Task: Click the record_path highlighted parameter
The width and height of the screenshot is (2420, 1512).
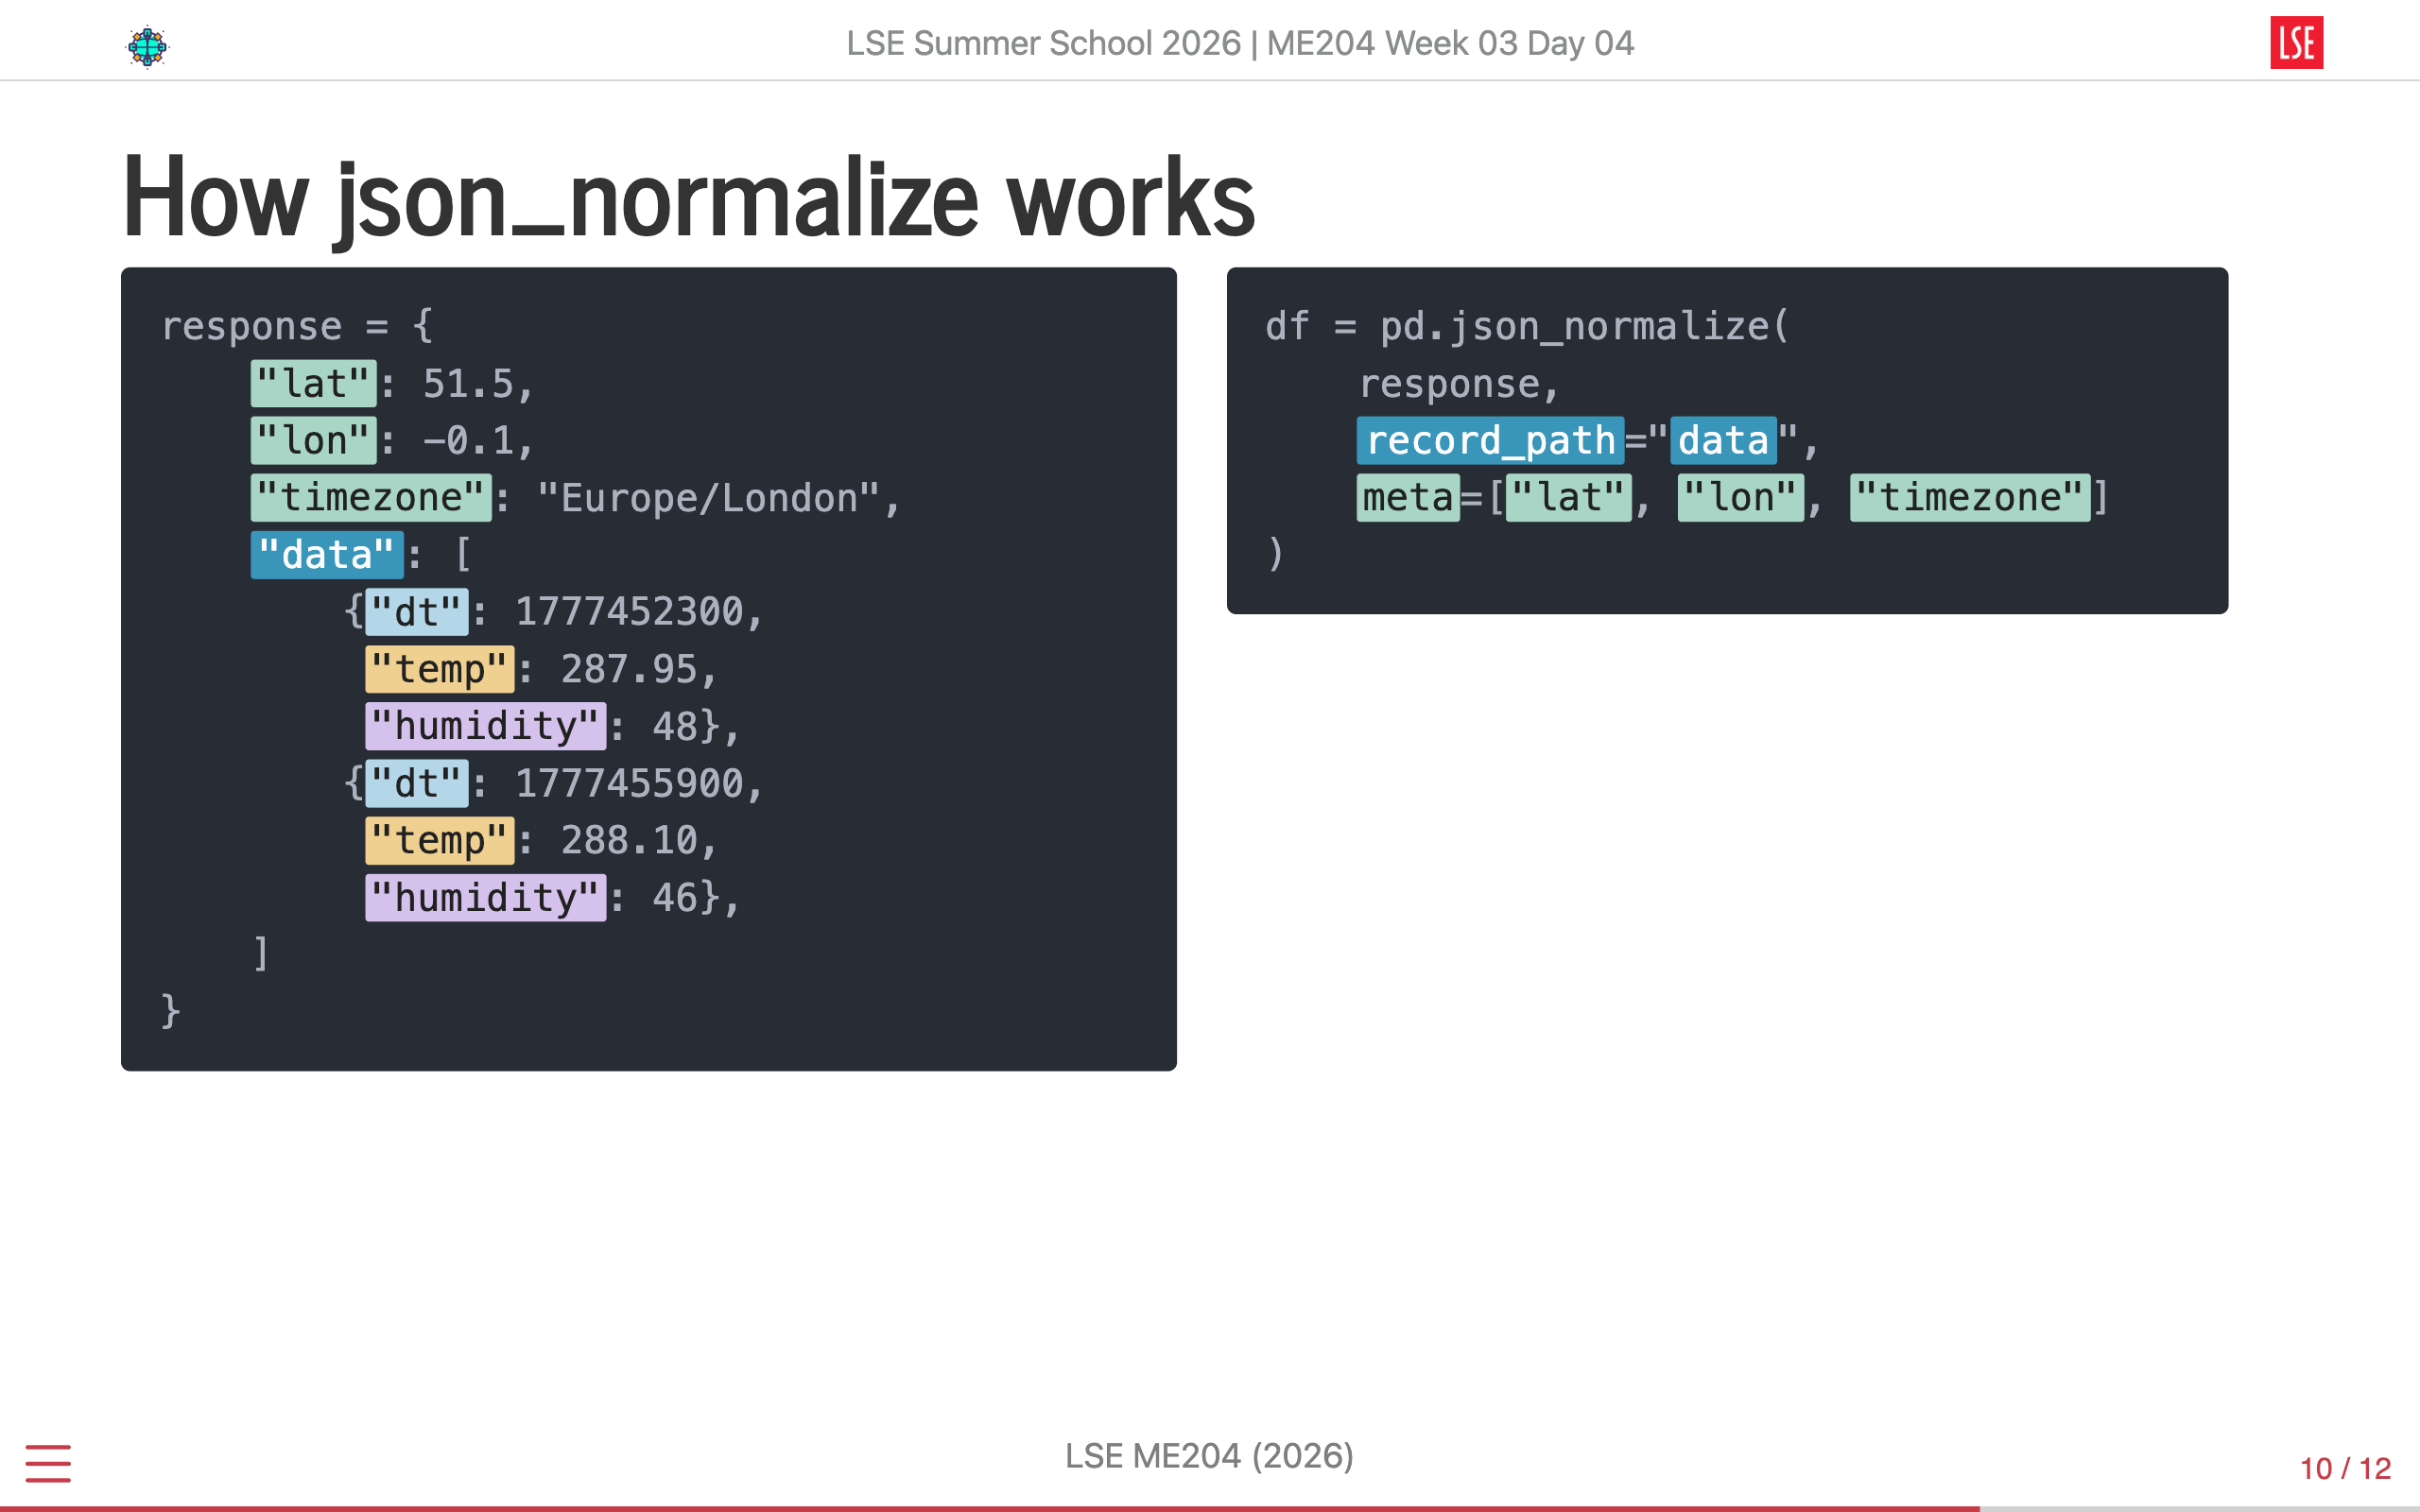Action: pyautogui.click(x=1490, y=441)
